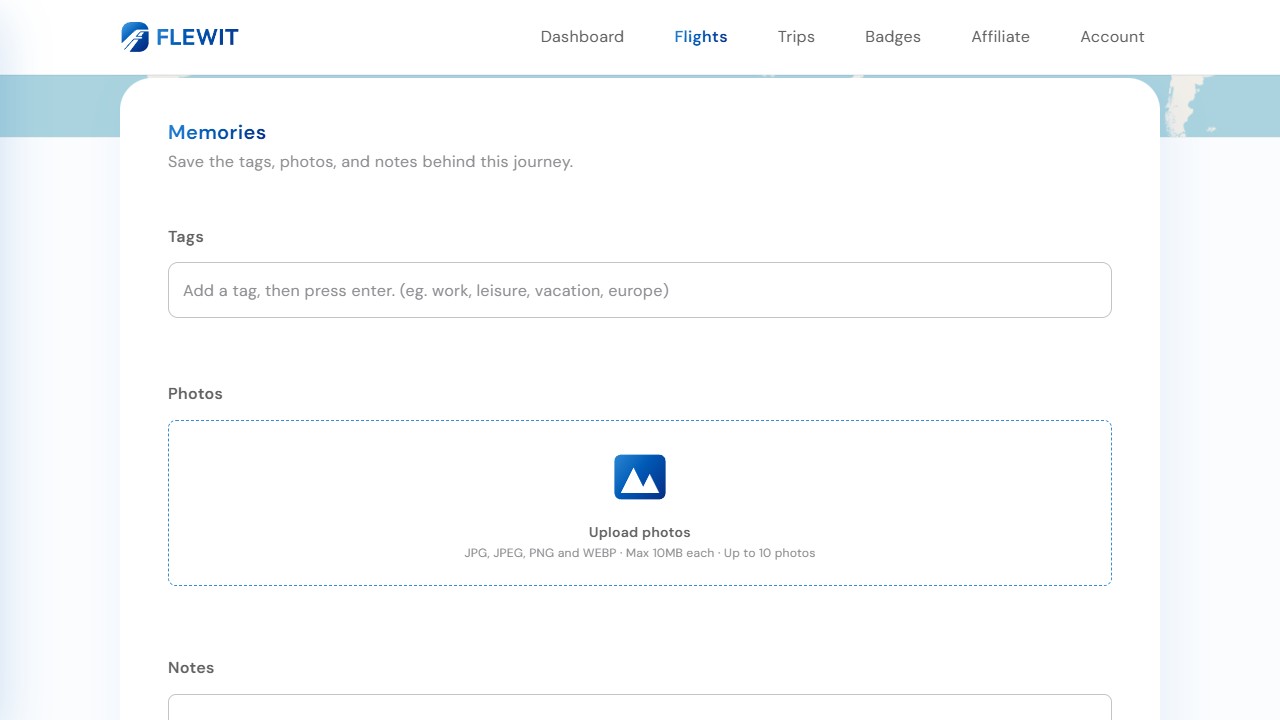Open the Dashboard nav item
This screenshot has height=720, width=1280.
click(582, 37)
